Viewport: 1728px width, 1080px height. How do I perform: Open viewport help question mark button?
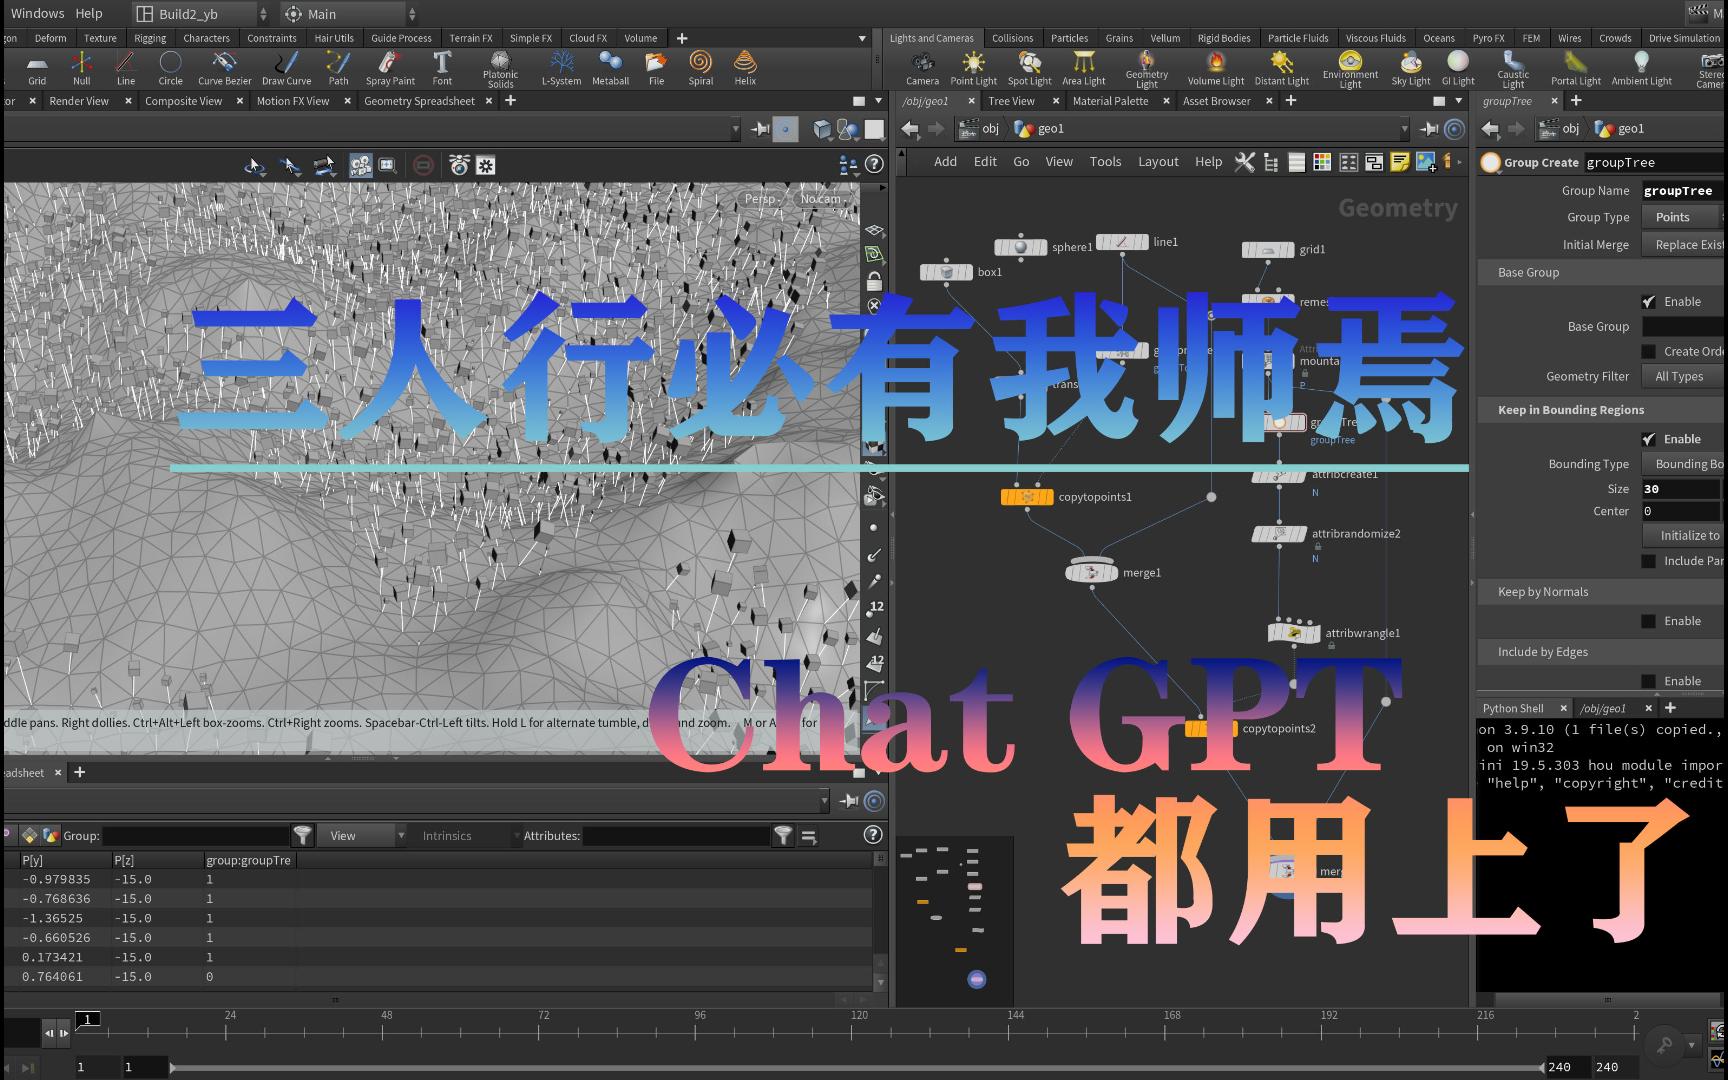coord(874,164)
